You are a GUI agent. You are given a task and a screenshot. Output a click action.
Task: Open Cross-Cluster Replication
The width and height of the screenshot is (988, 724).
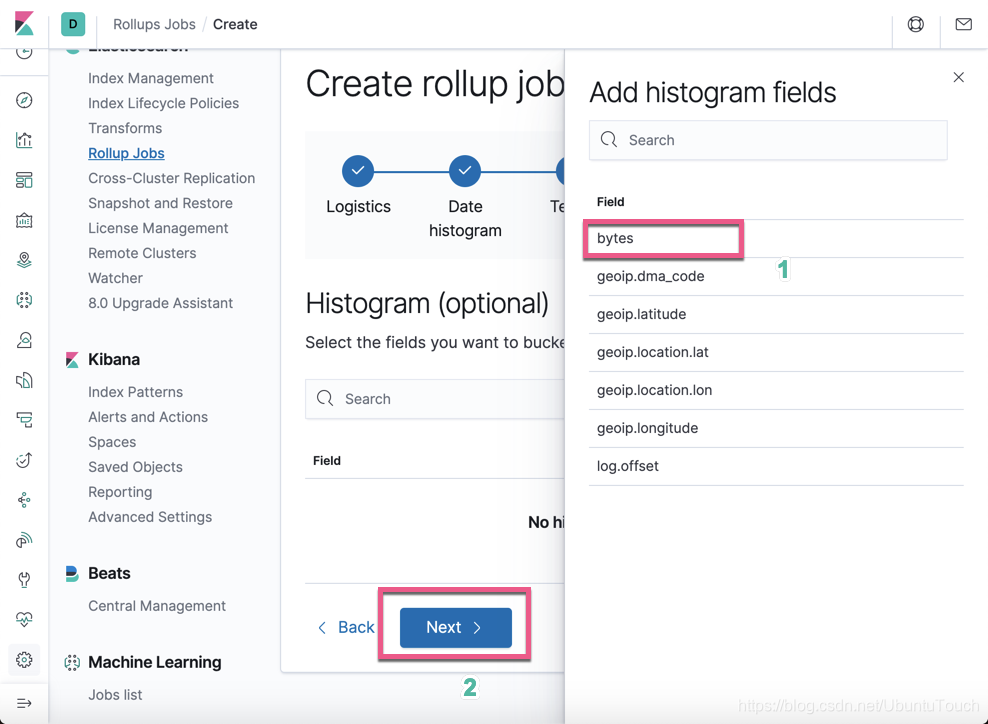coord(171,178)
